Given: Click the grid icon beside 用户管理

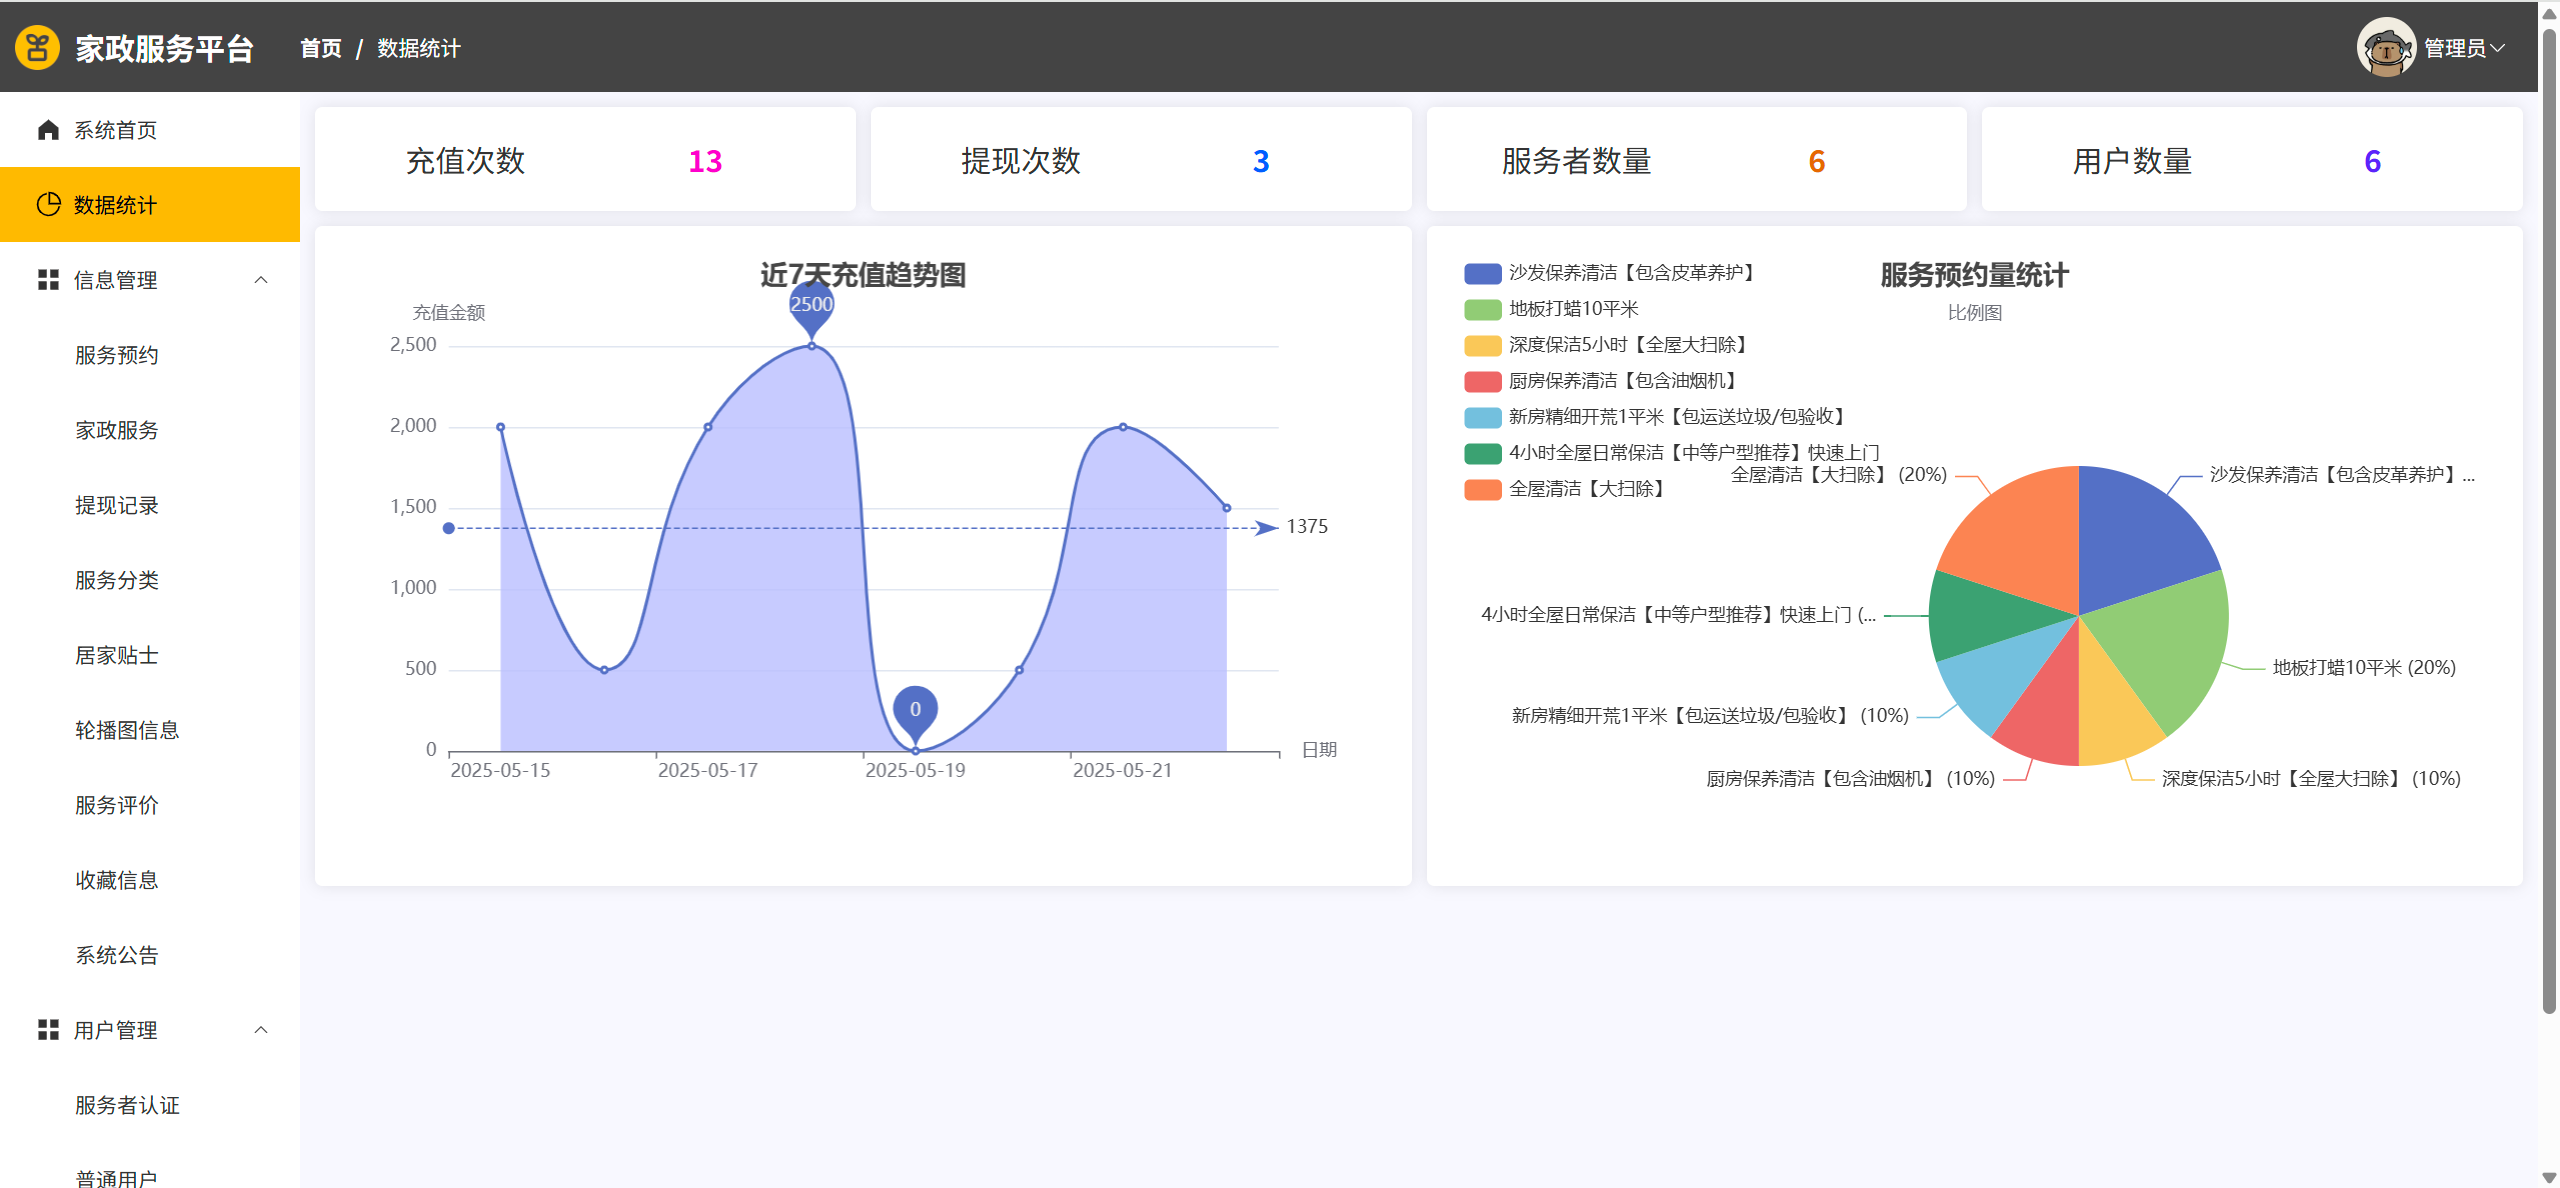Looking at the screenshot, I should point(48,1029).
